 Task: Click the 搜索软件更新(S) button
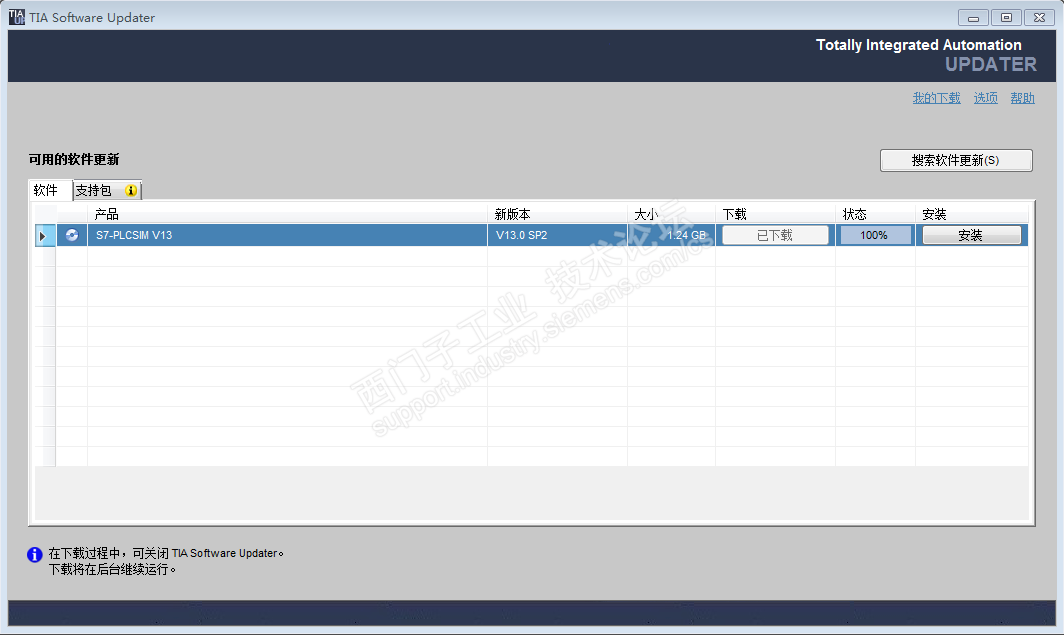(956, 160)
